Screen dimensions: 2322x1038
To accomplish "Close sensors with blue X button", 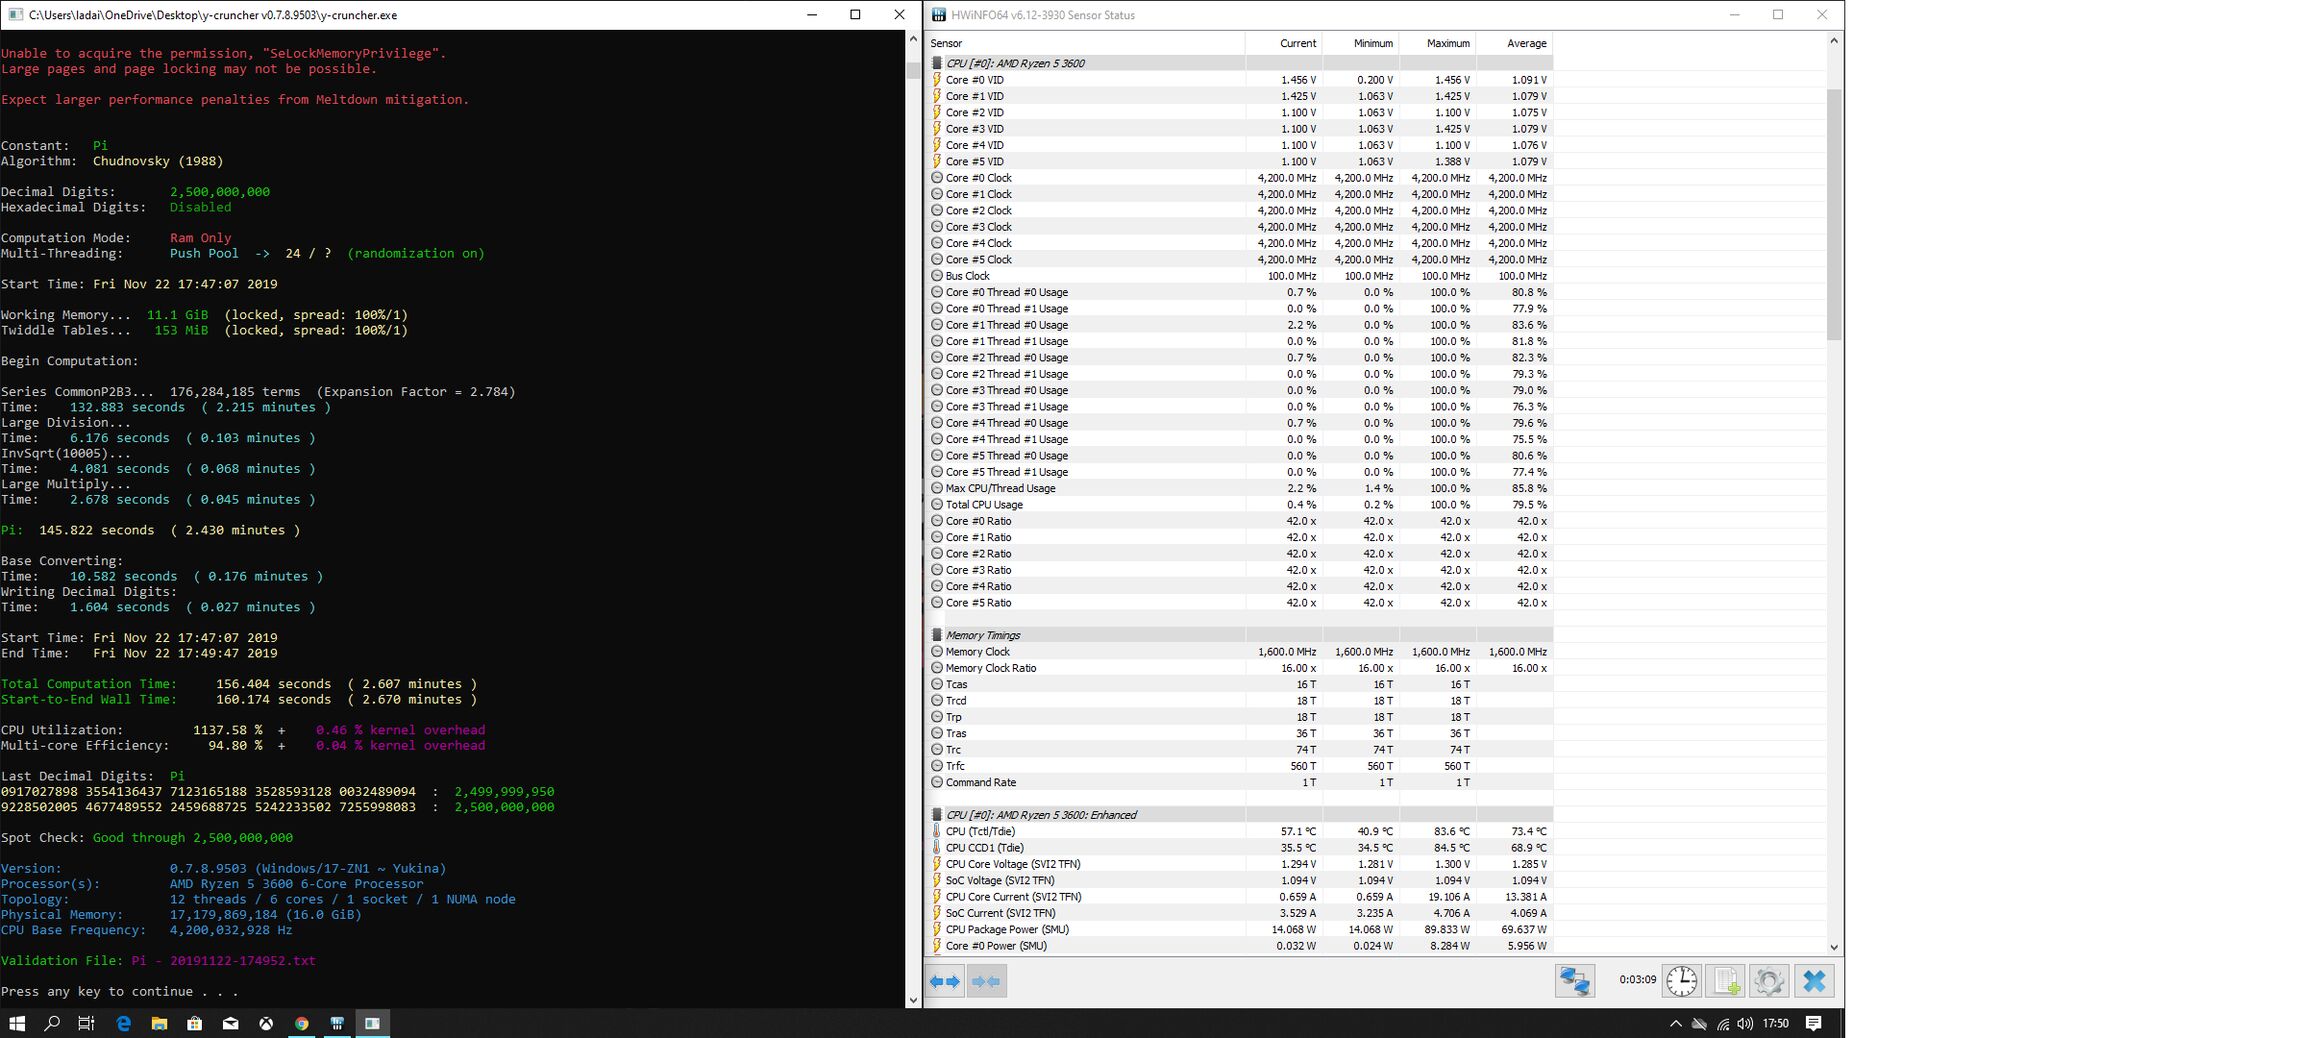I will click(1814, 981).
